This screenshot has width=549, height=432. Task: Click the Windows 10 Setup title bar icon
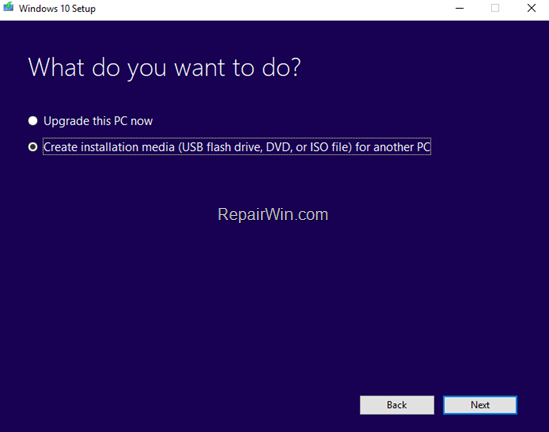[8, 7]
